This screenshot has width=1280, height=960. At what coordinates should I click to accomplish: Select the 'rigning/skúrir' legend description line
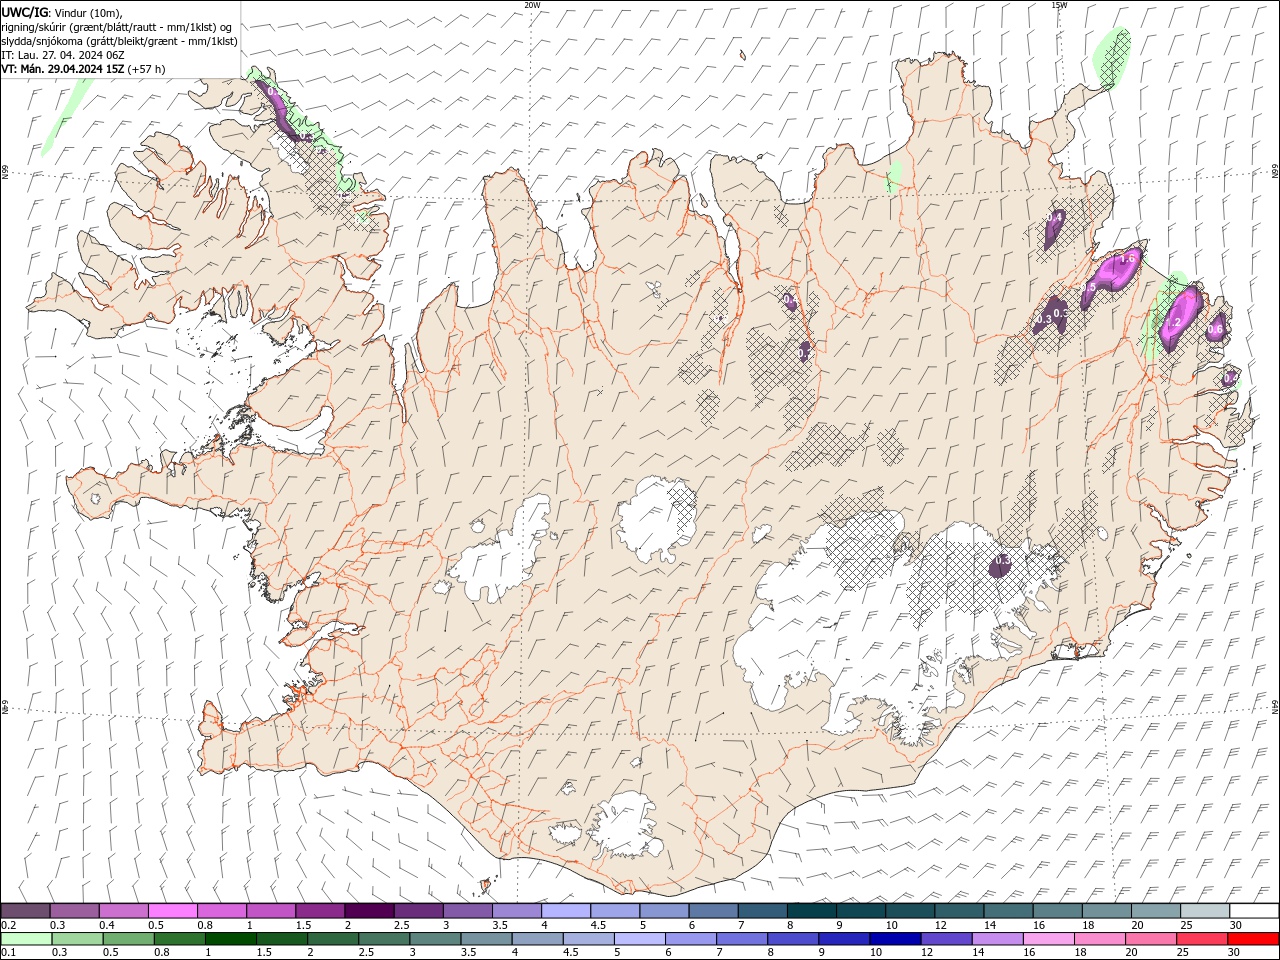click(x=117, y=27)
